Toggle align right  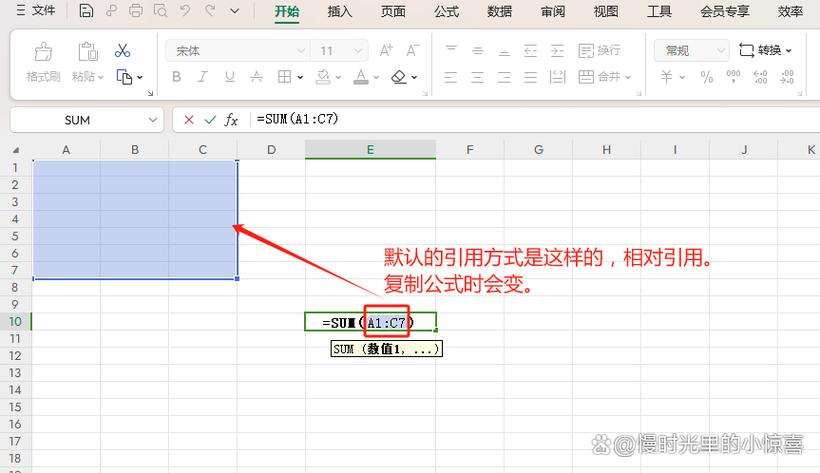(504, 77)
